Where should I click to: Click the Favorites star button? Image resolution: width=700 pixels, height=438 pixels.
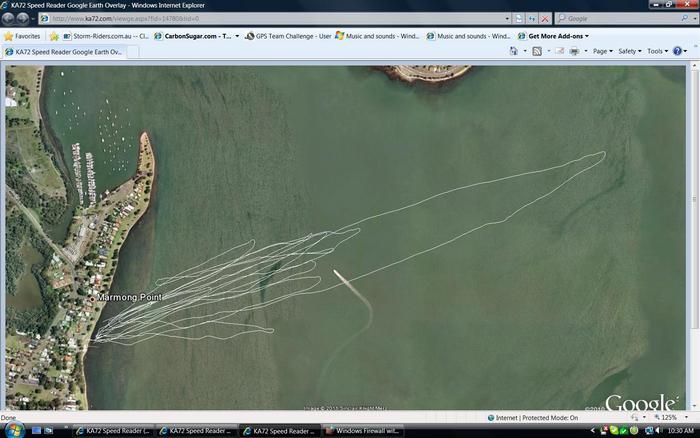tap(22, 36)
